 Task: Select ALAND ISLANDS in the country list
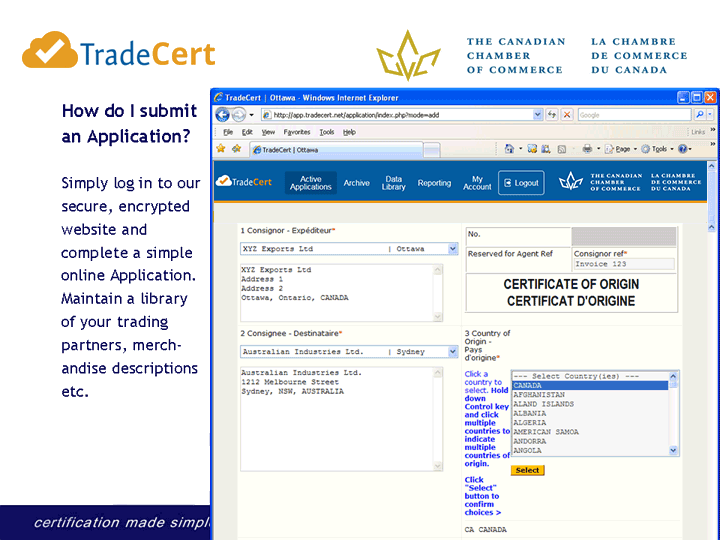point(590,404)
